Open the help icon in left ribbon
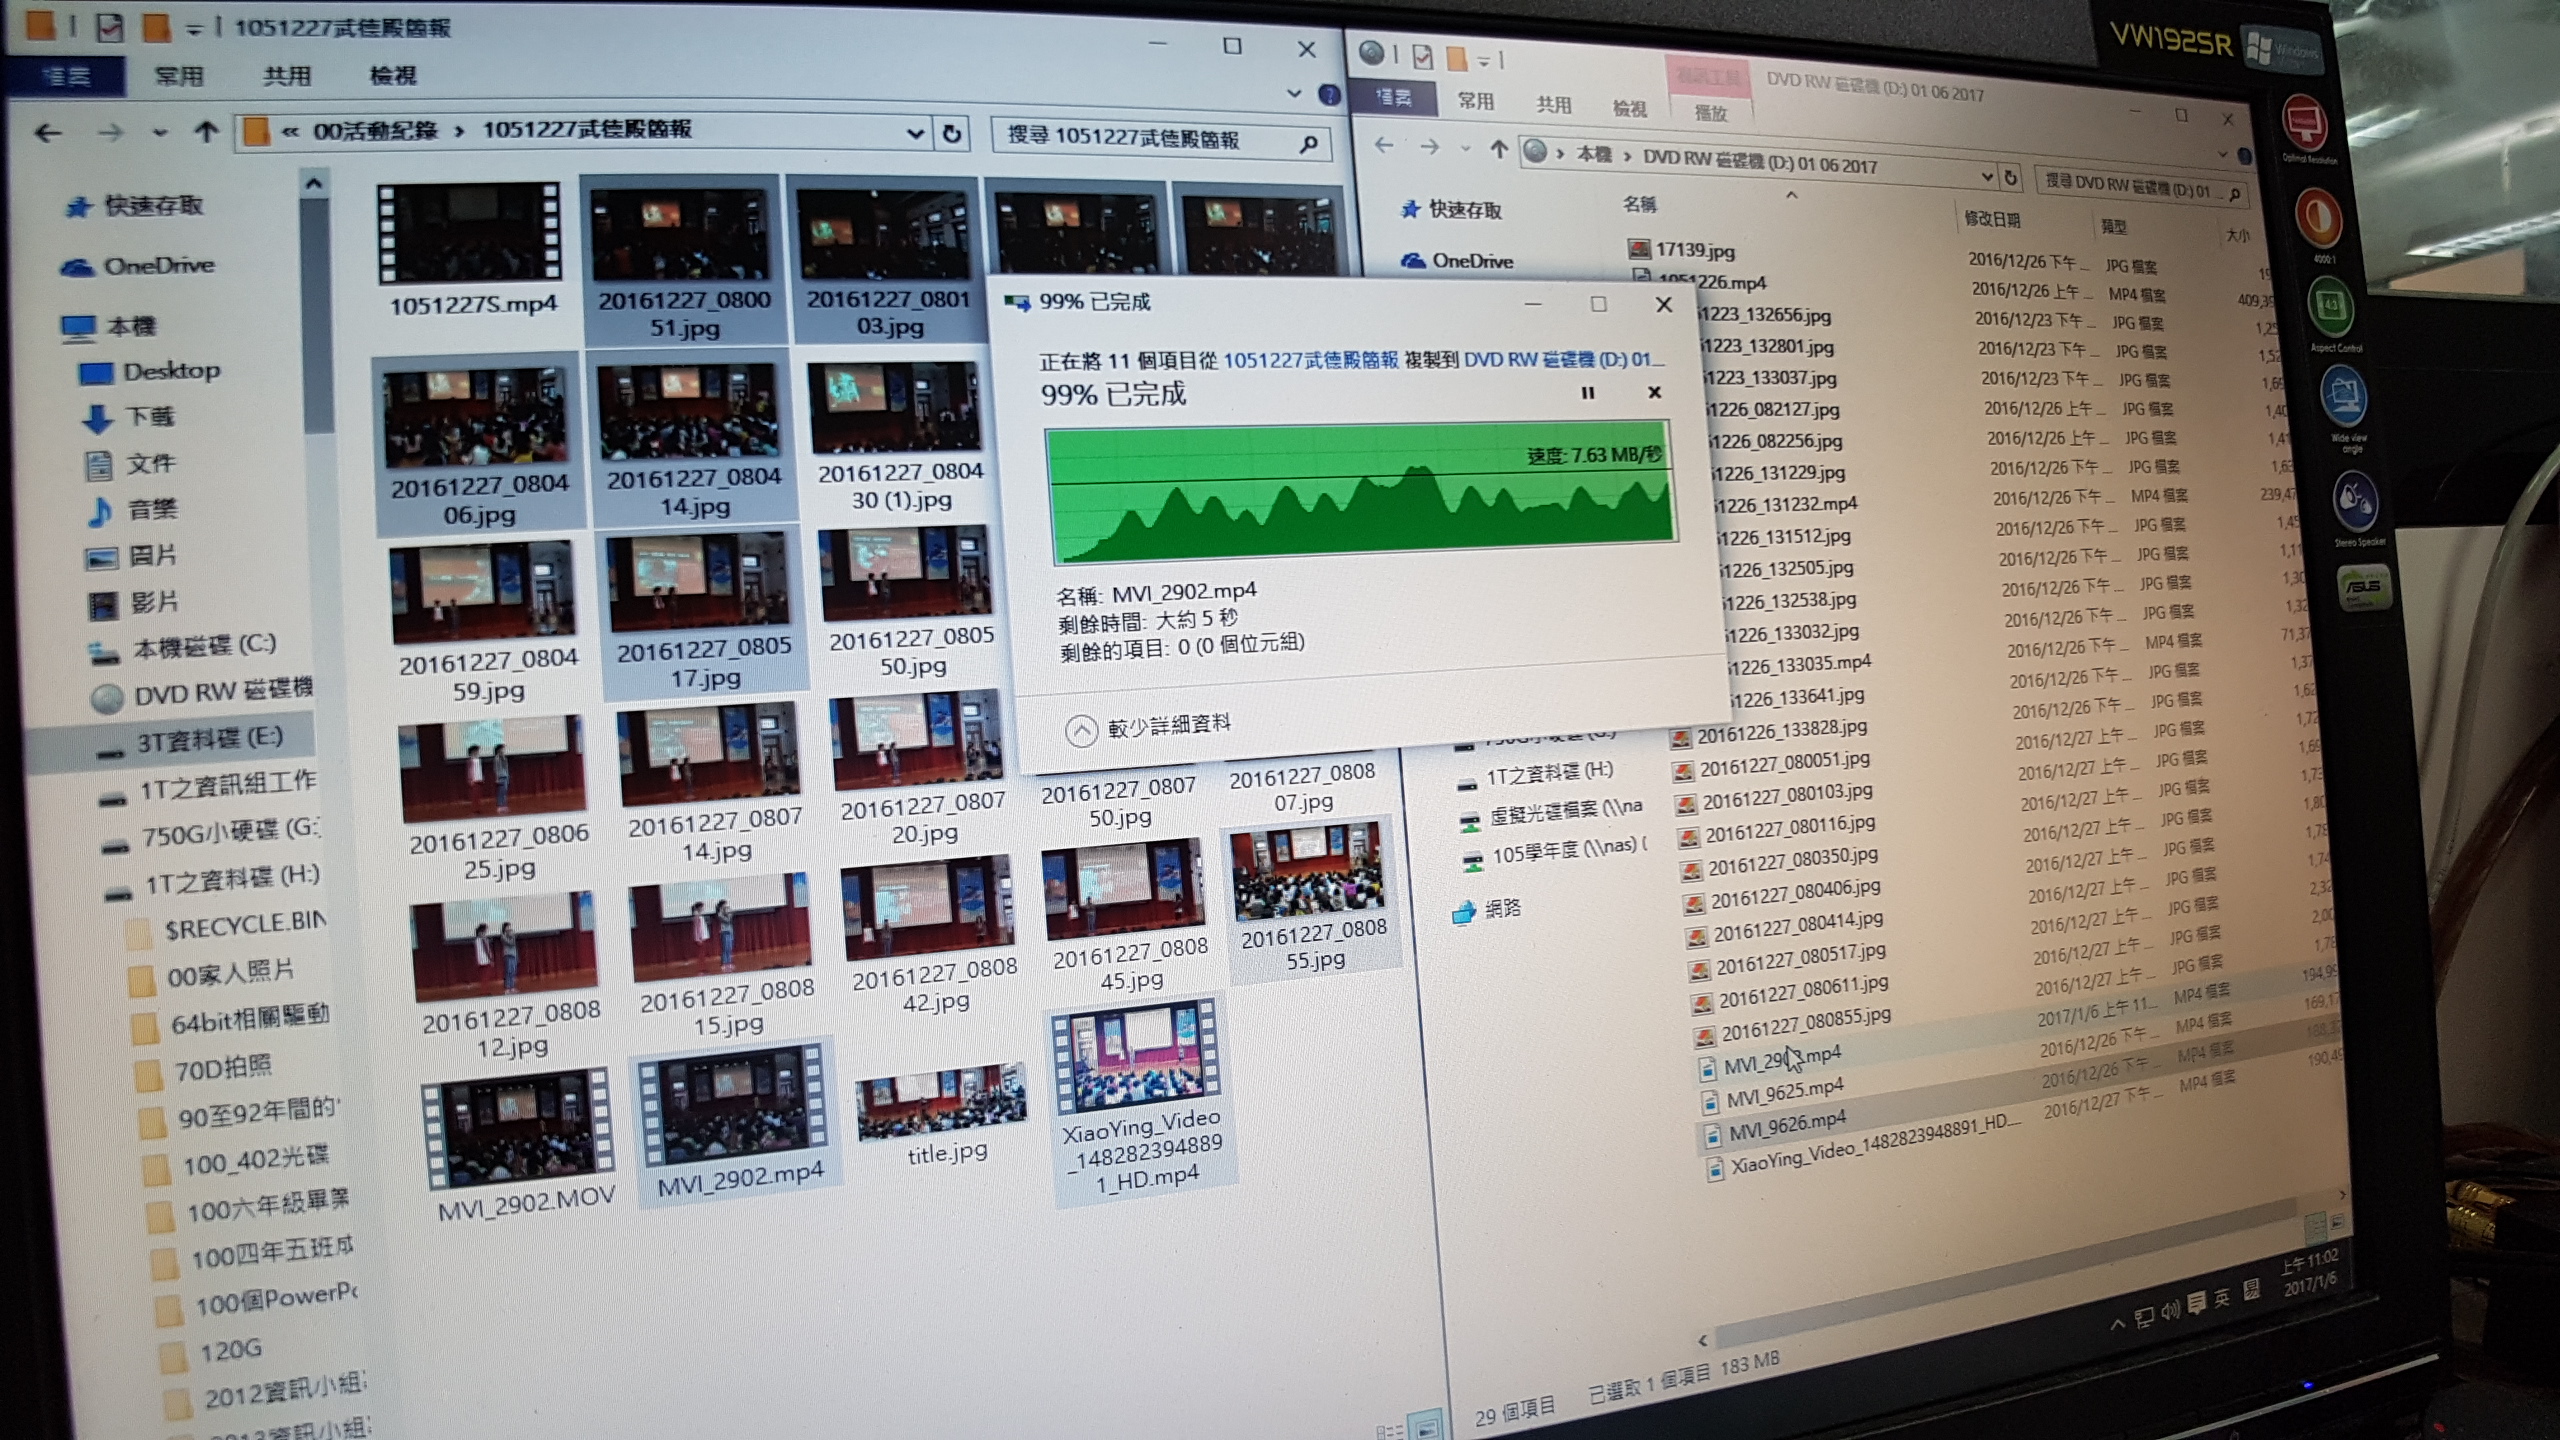This screenshot has width=2560, height=1440. [x=1329, y=95]
